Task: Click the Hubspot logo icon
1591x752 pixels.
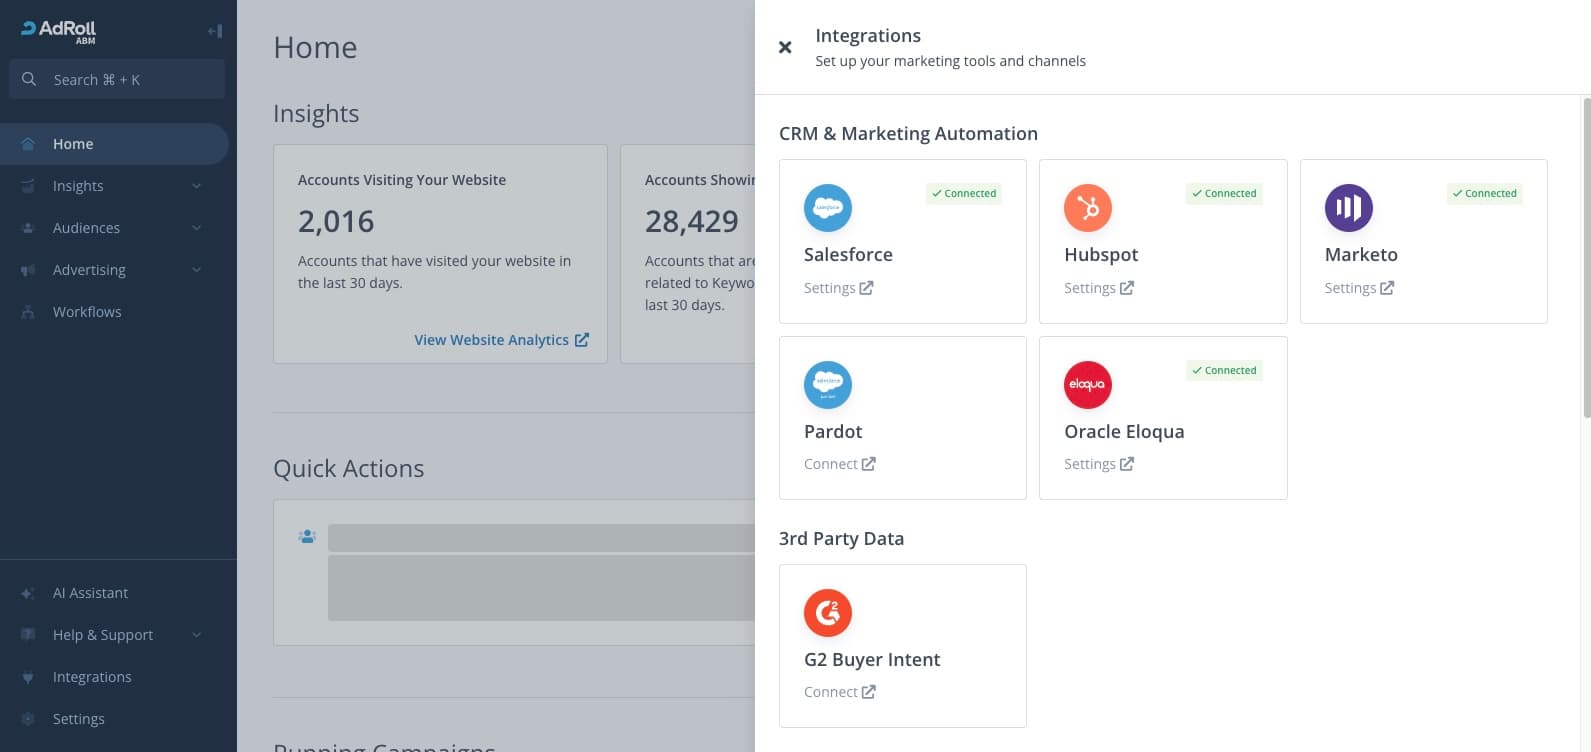Action: tap(1088, 208)
